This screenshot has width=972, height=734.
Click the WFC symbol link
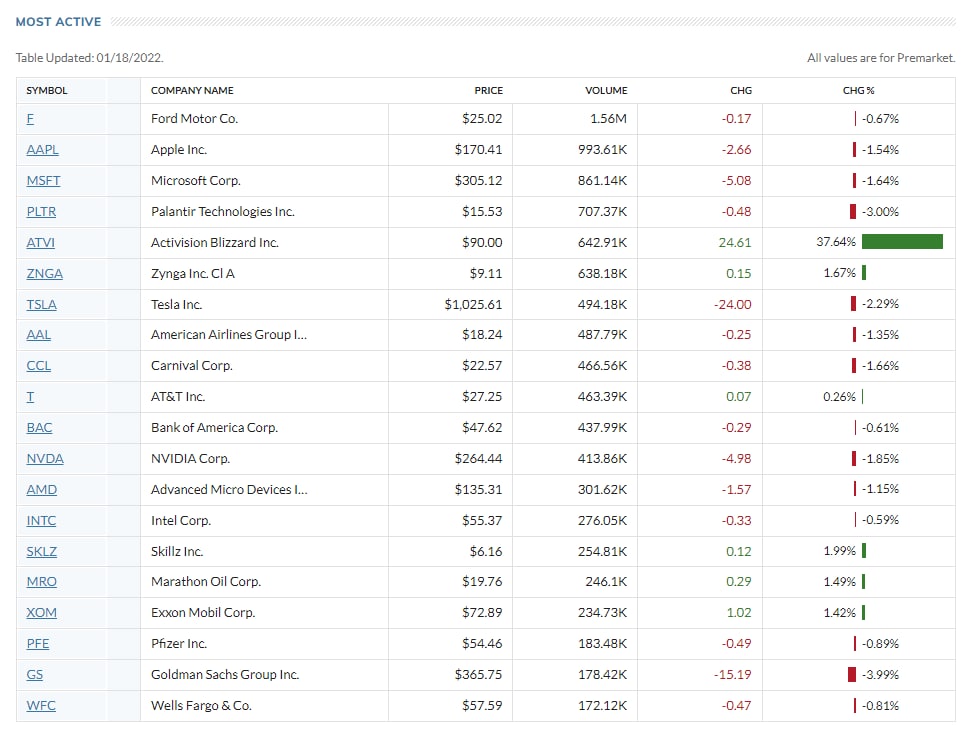(x=41, y=706)
